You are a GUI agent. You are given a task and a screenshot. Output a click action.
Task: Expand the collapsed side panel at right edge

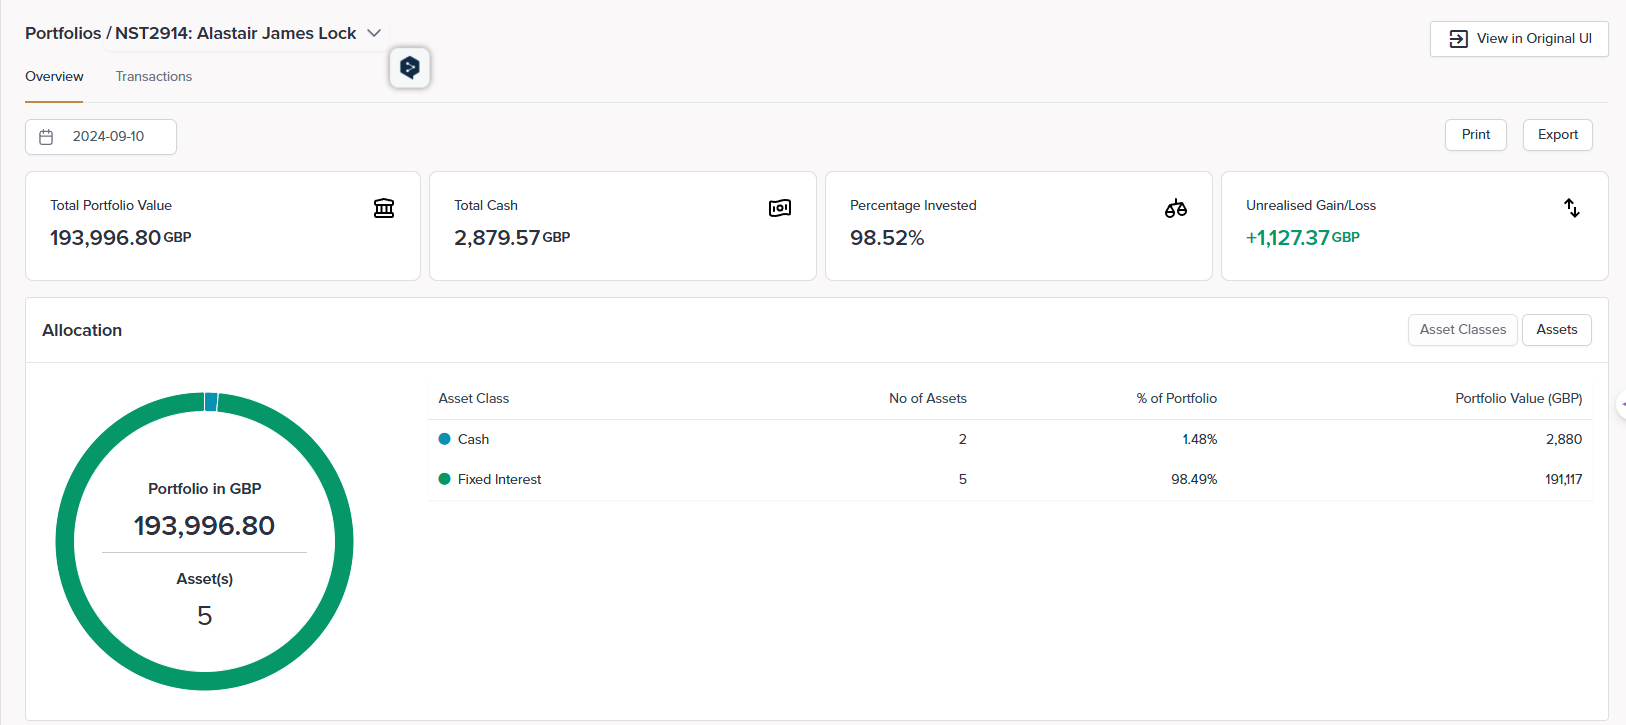pyautogui.click(x=1620, y=404)
